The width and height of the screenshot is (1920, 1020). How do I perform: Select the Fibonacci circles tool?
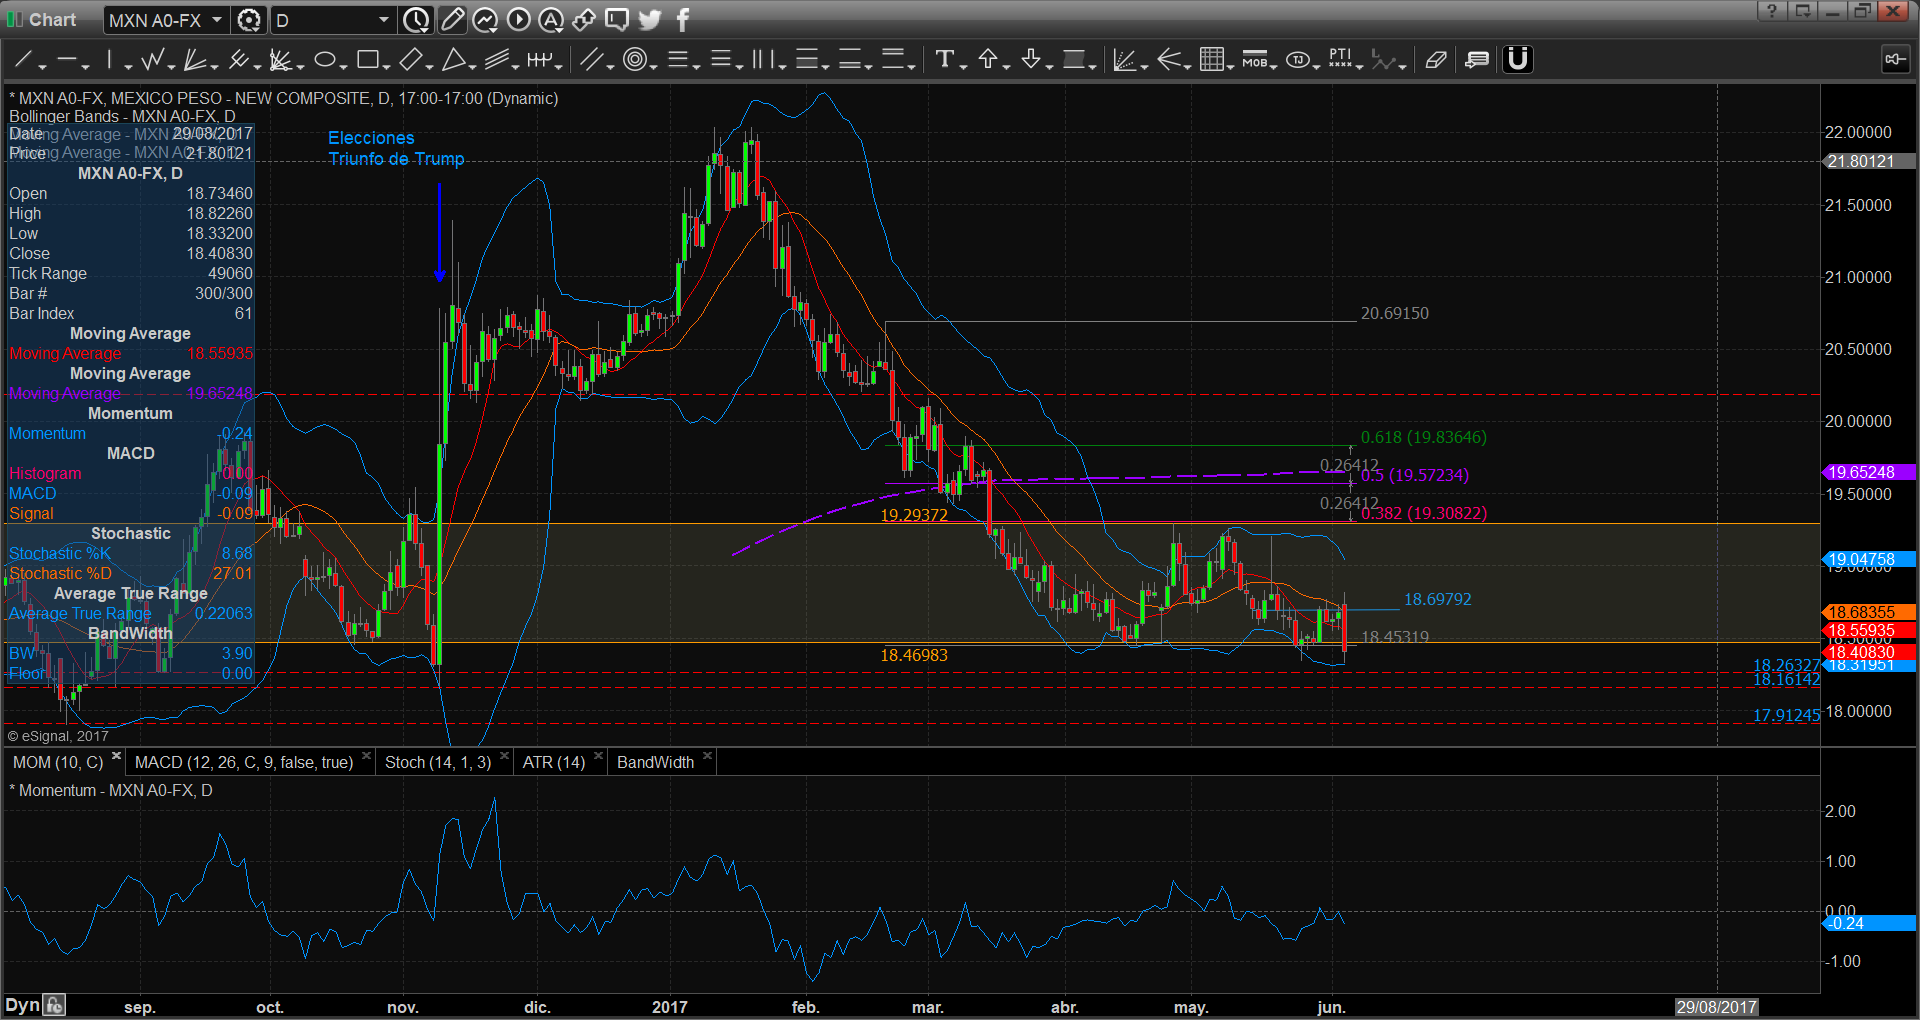(x=634, y=60)
